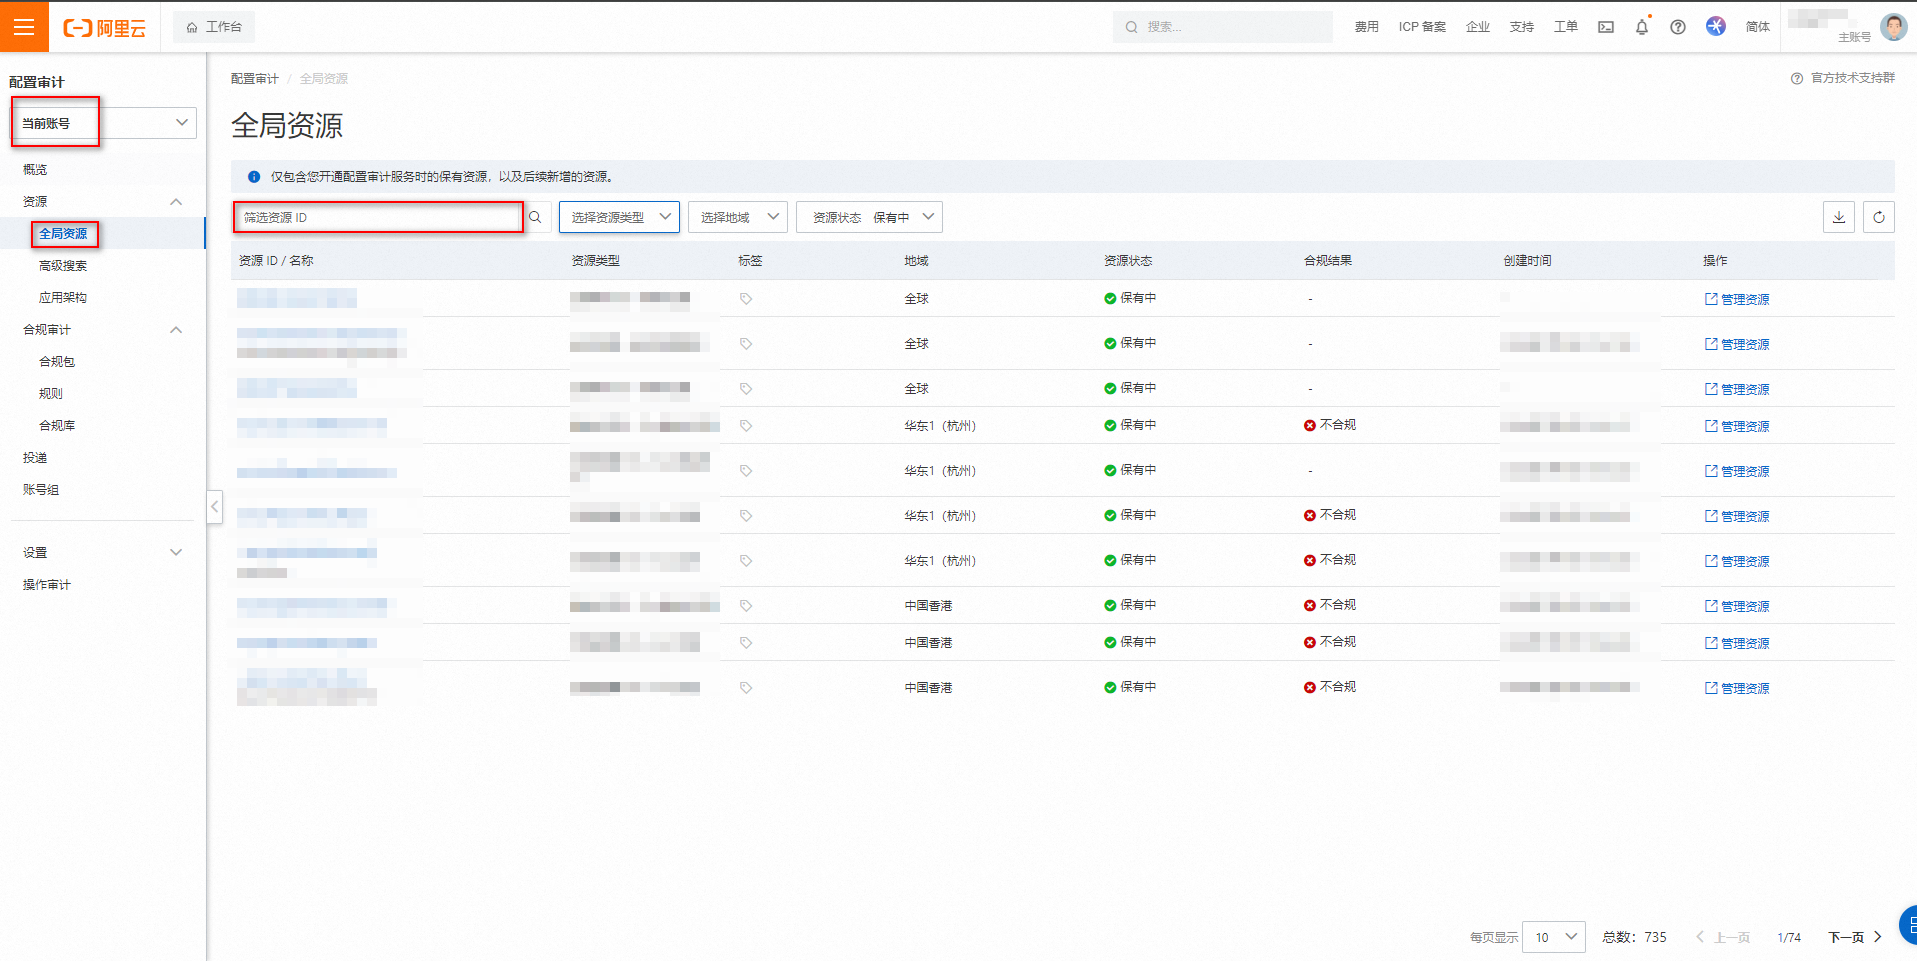
Task: Open 投递 in the sidebar
Action: click(35, 458)
